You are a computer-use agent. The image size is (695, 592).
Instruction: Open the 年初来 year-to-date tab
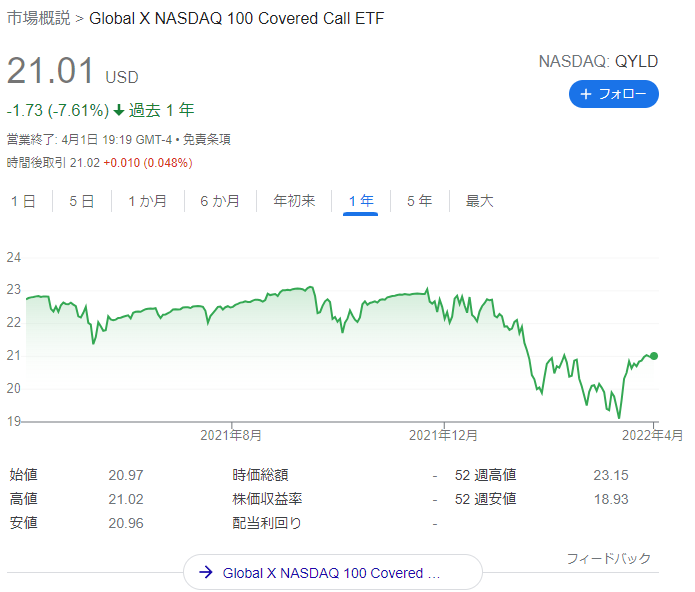pyautogui.click(x=294, y=201)
